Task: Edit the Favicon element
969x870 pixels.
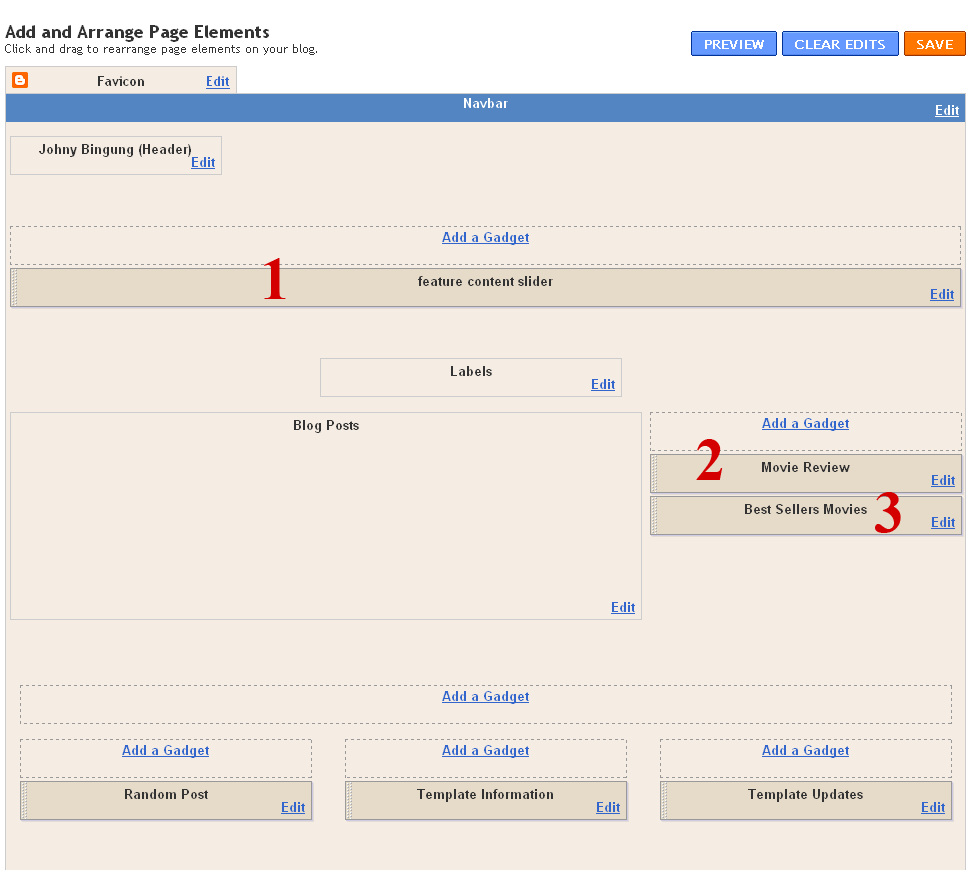Action: click(x=218, y=82)
